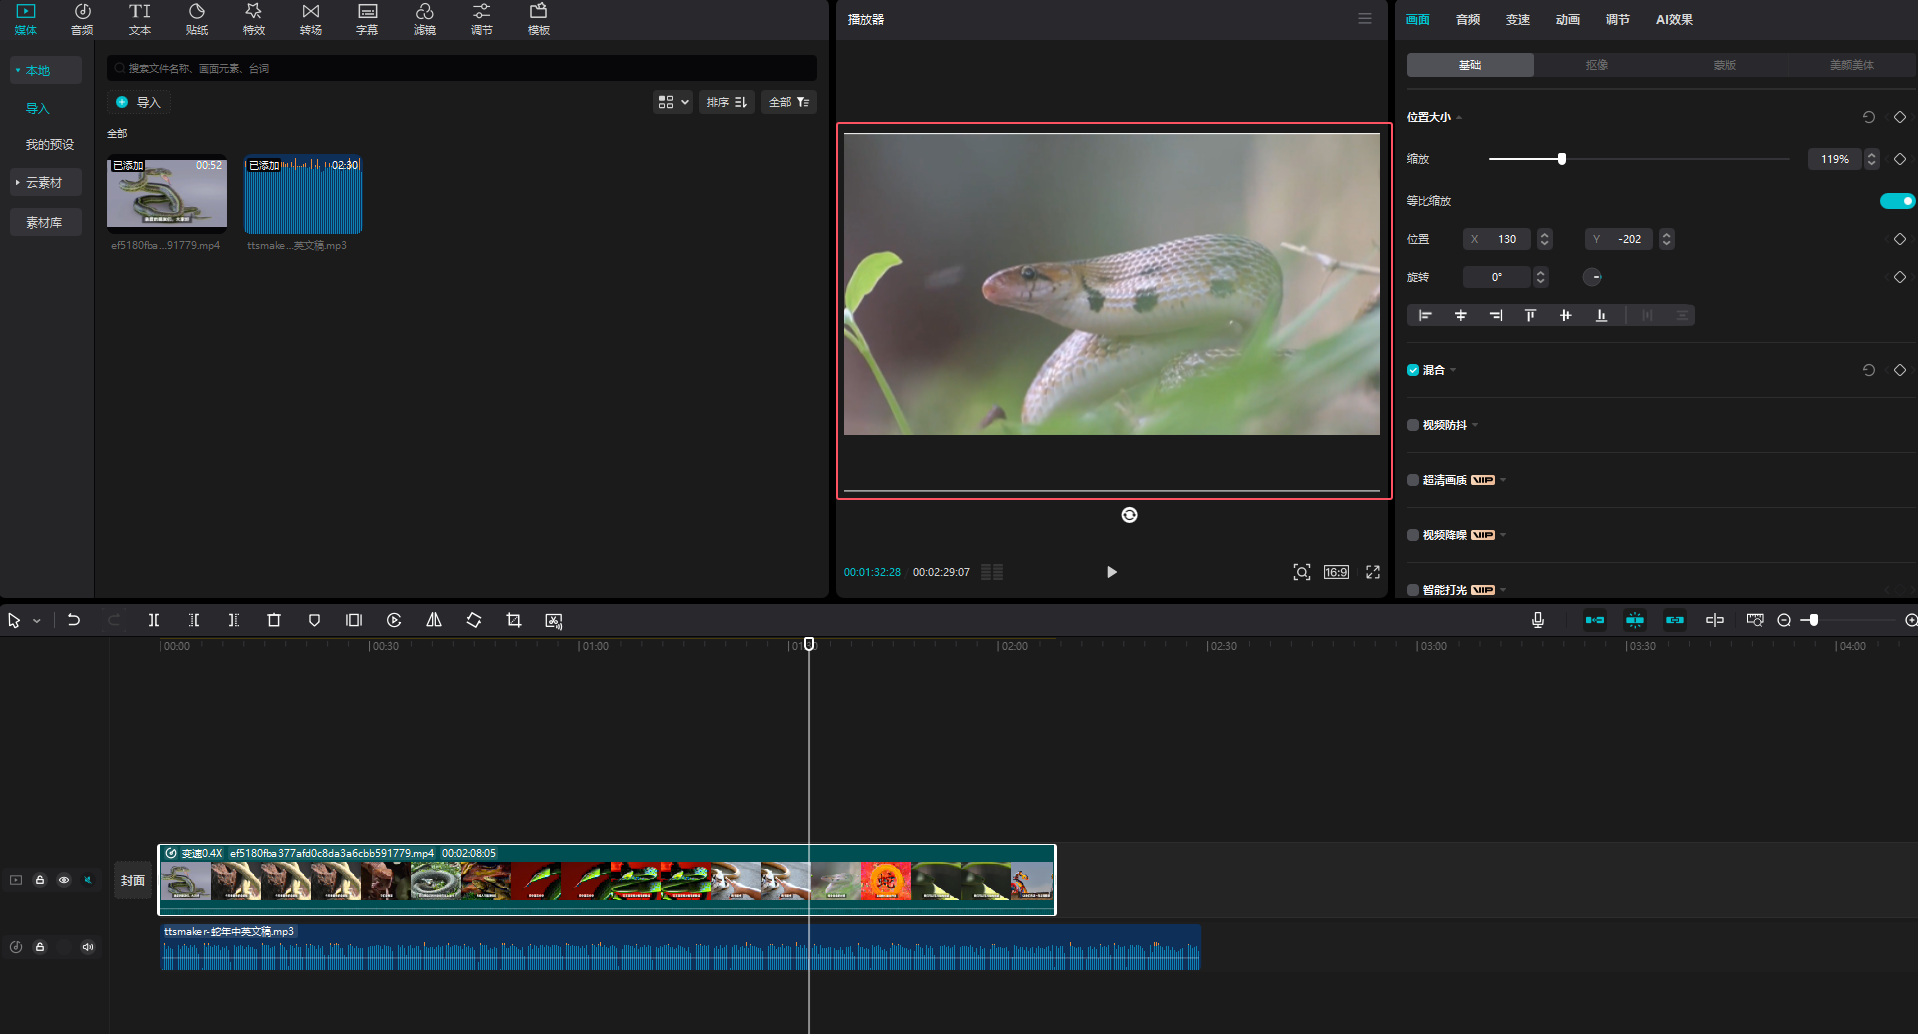Click the undo arrow in timeline toolbar
Viewport: 1918px width, 1034px height.
(74, 620)
